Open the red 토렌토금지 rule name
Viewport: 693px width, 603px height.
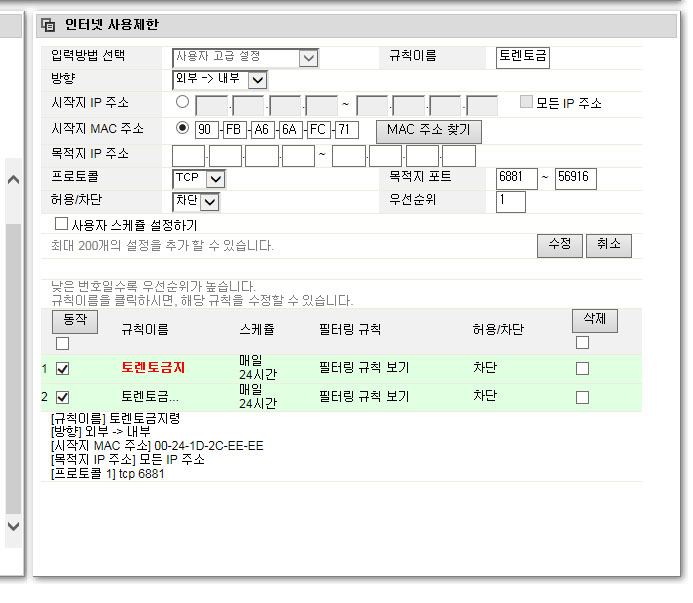point(153,367)
